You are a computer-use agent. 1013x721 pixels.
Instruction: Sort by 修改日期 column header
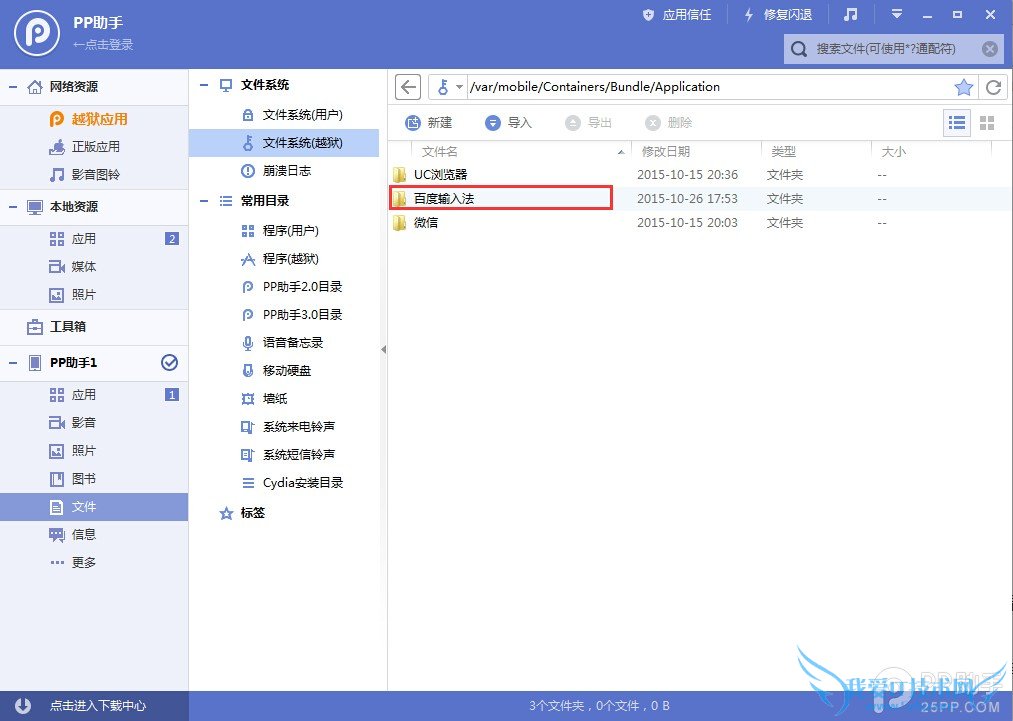[697, 152]
